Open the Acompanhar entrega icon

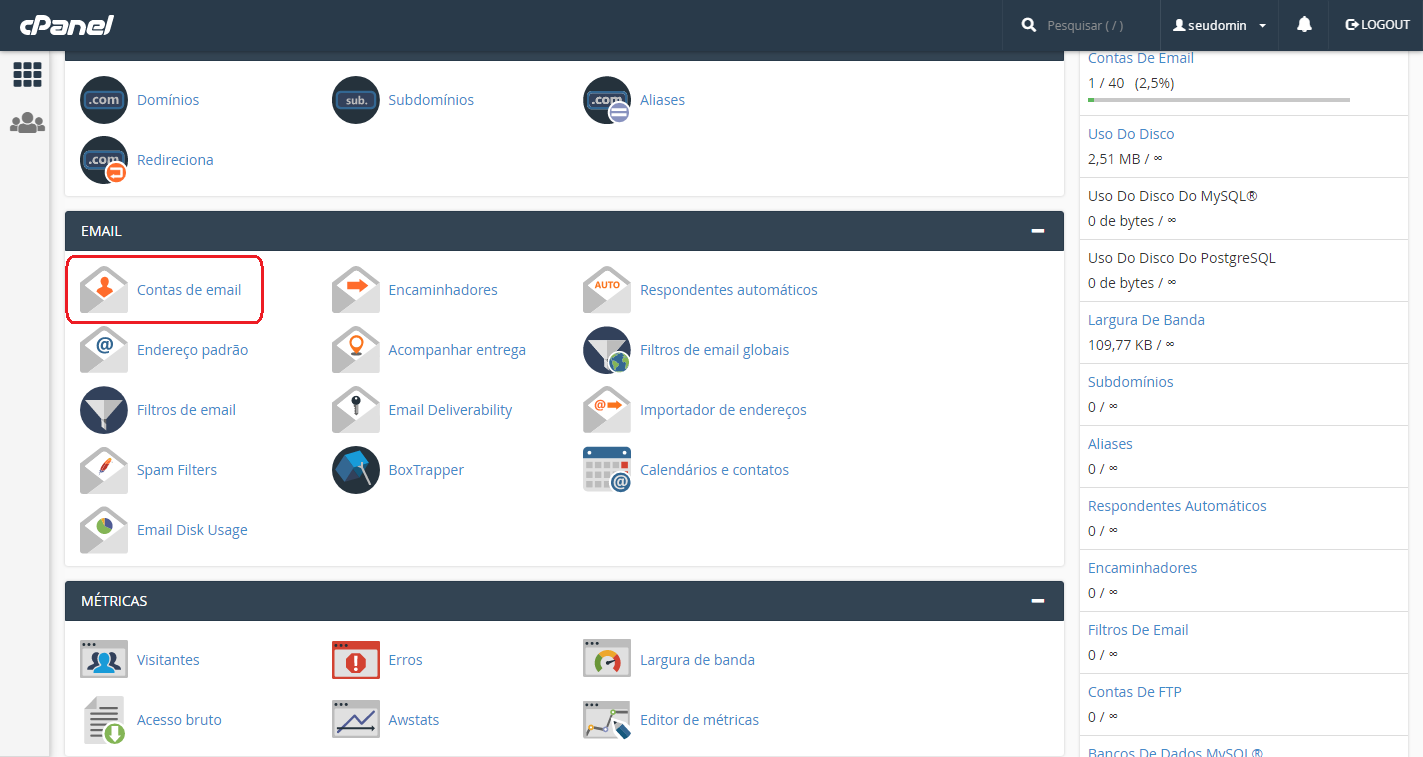tap(356, 350)
